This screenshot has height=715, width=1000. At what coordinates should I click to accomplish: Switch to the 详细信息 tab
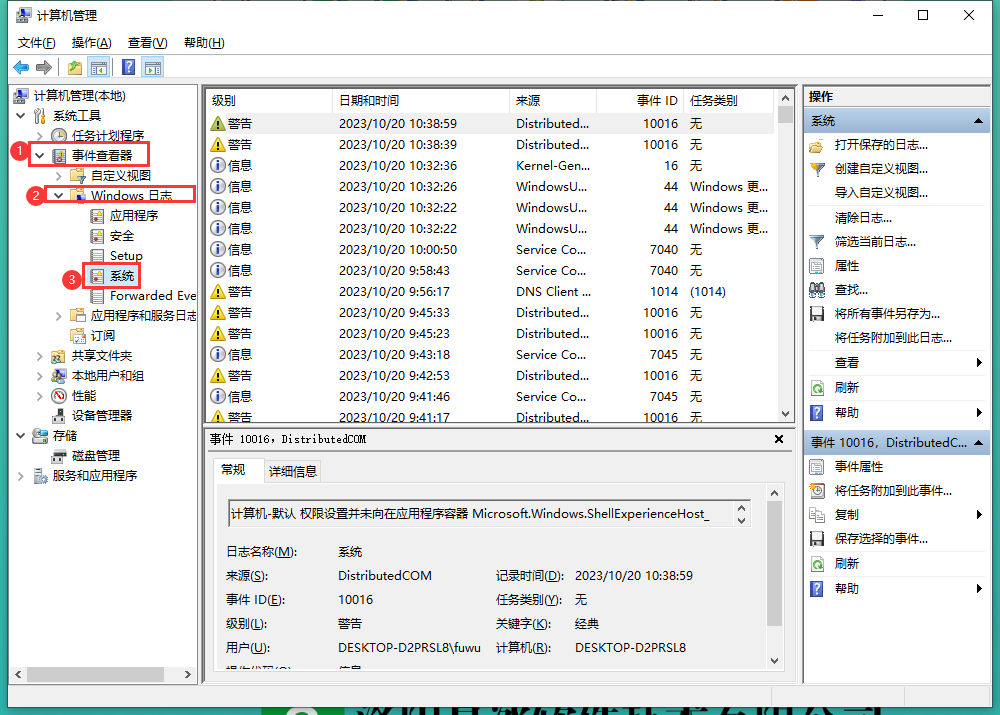tap(293, 471)
